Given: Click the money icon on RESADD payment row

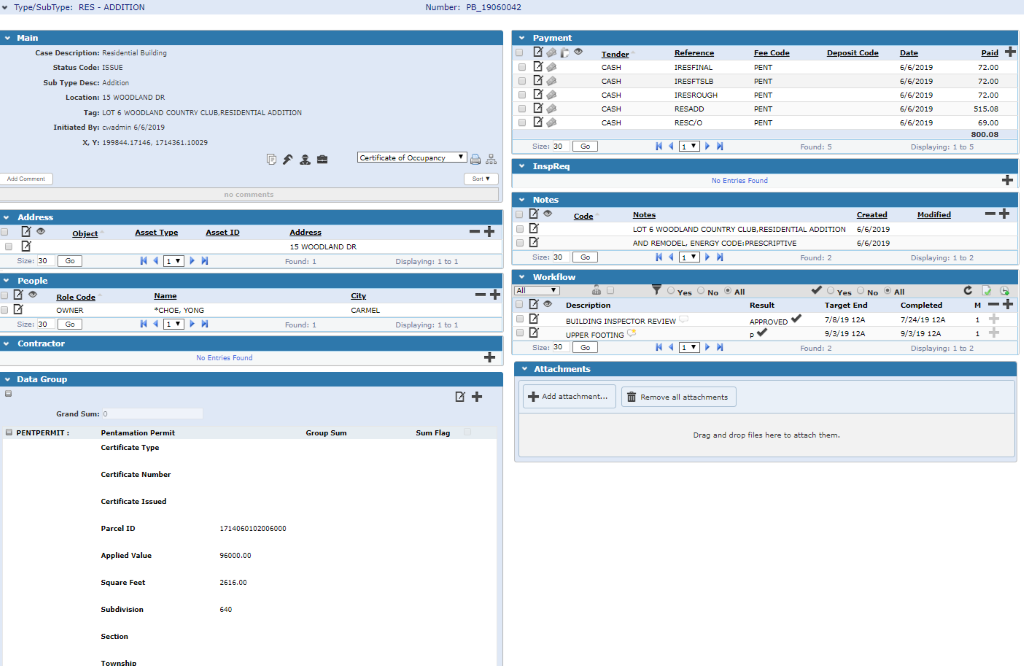Looking at the screenshot, I should [x=552, y=108].
